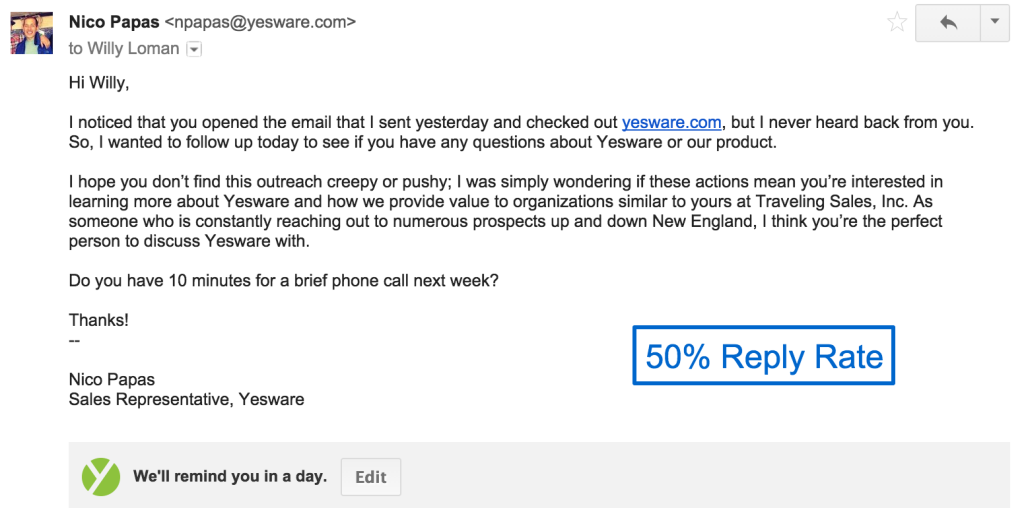Click the green Yesware logo icon
The image size is (1024, 508).
pyautogui.click(x=100, y=477)
